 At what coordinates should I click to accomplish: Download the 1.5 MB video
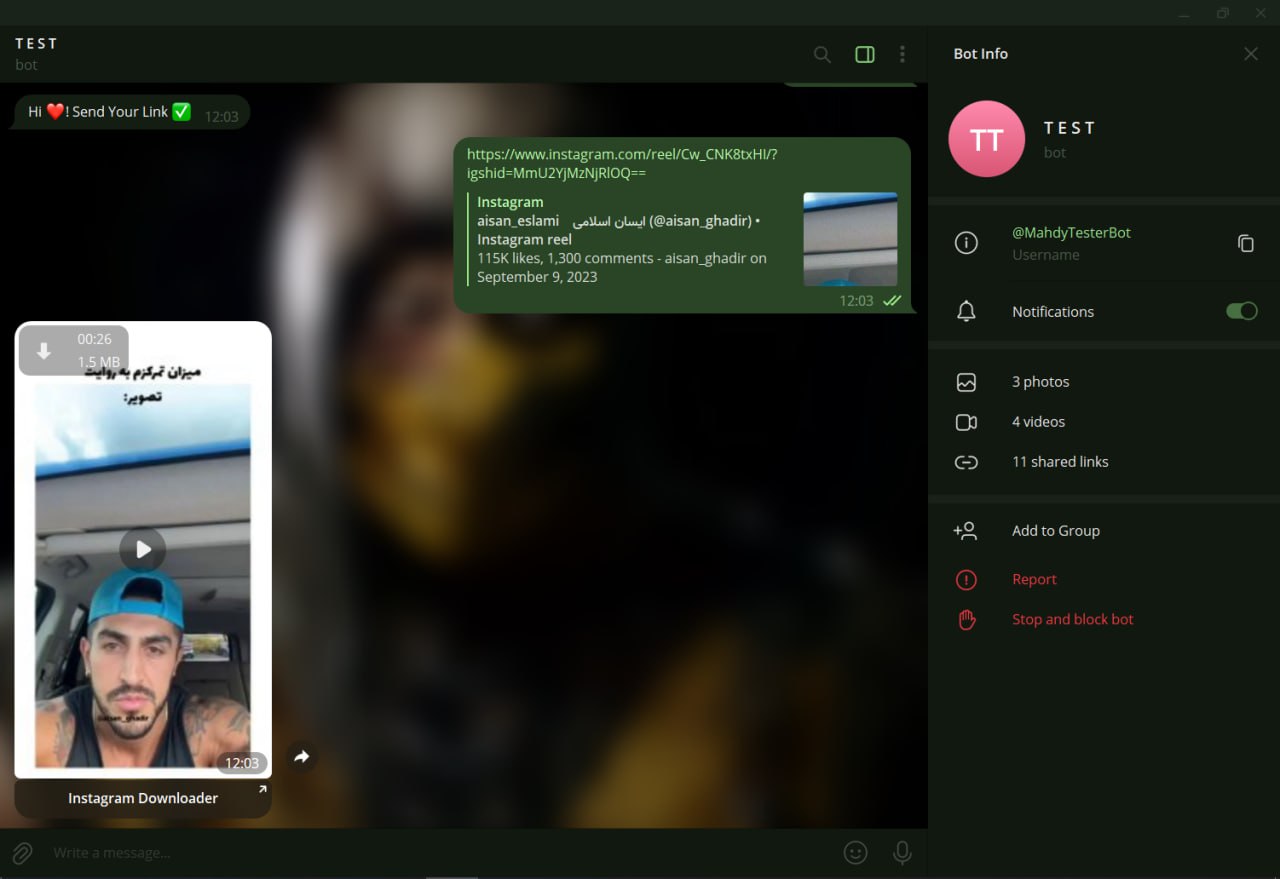click(x=44, y=351)
